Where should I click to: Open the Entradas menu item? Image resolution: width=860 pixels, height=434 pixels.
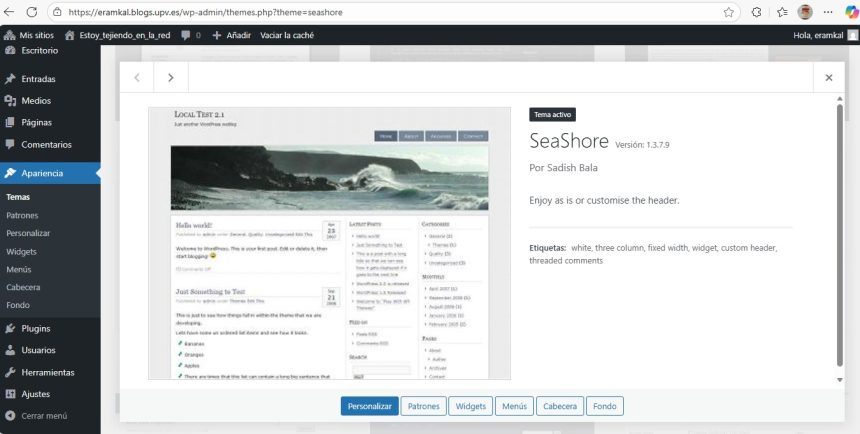click(x=38, y=79)
